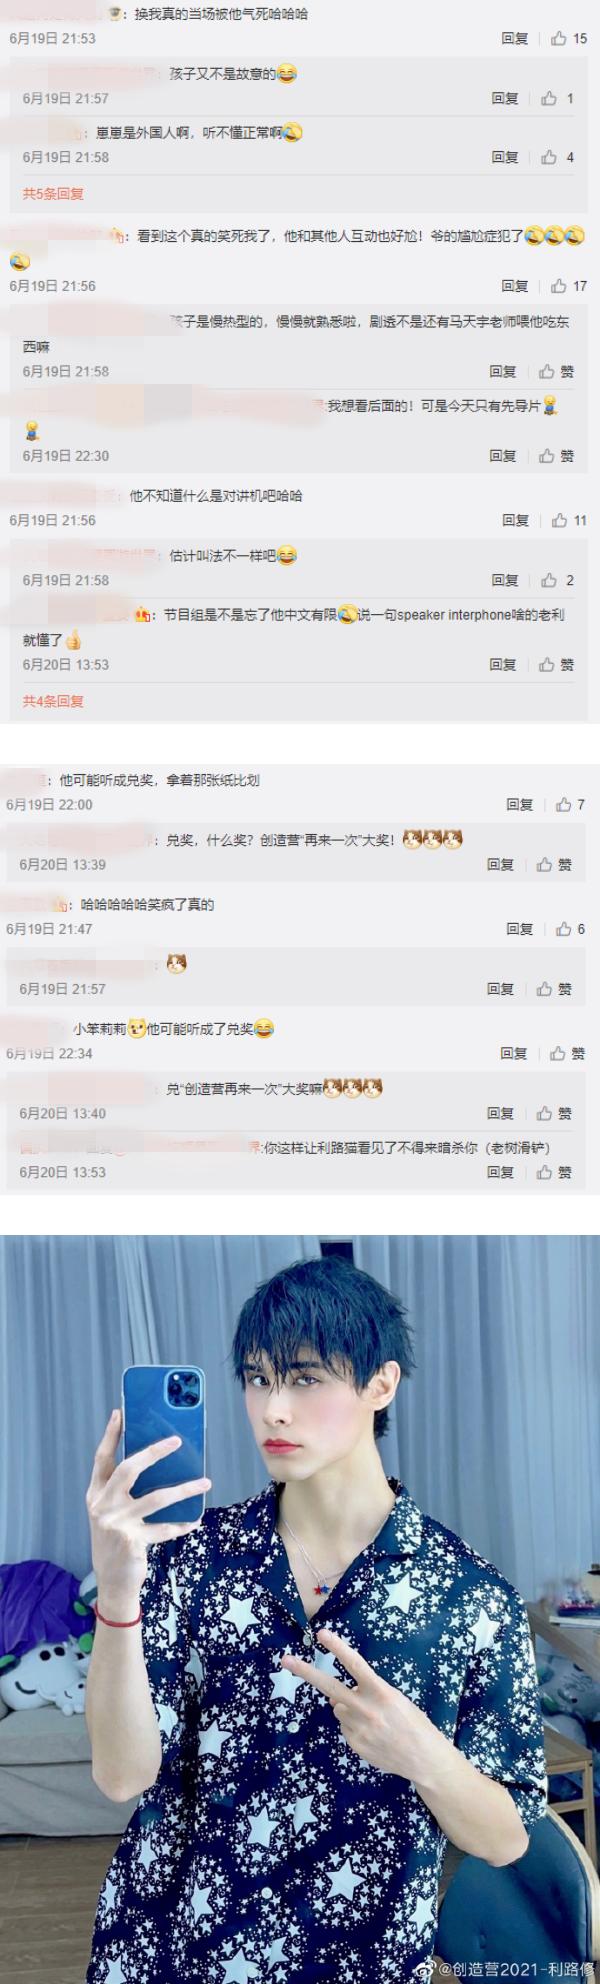This screenshot has width=600, height=1984.
Task: Like the reply posted 6月19日 21:57 with 1 like
Action: (x=557, y=98)
